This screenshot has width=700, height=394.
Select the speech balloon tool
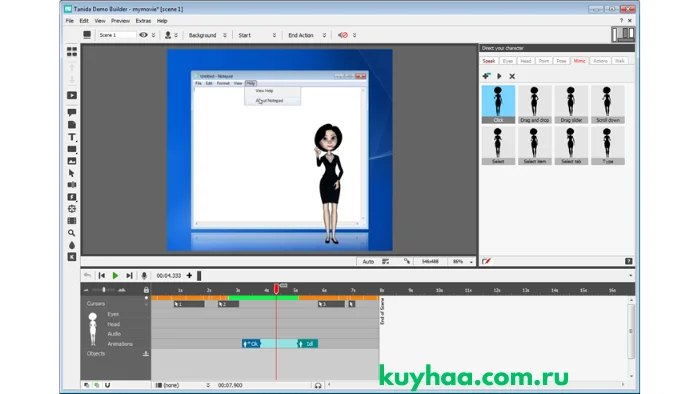pyautogui.click(x=71, y=112)
